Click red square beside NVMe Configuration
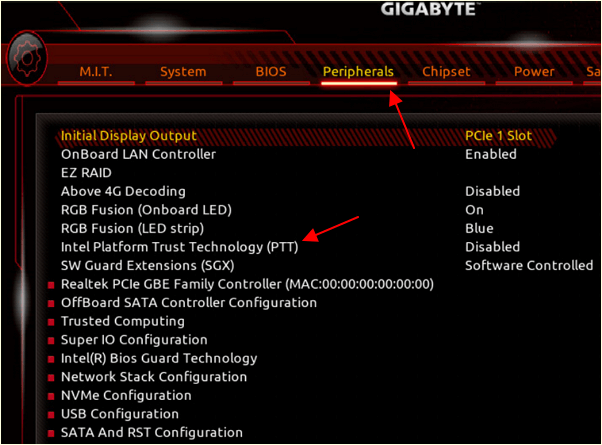This screenshot has height=445, width=602. [x=51, y=396]
